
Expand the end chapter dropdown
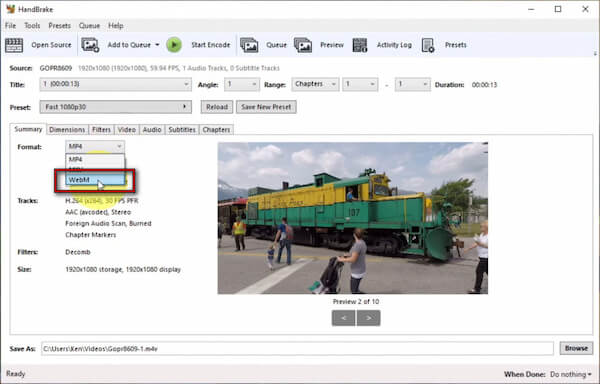(412, 84)
